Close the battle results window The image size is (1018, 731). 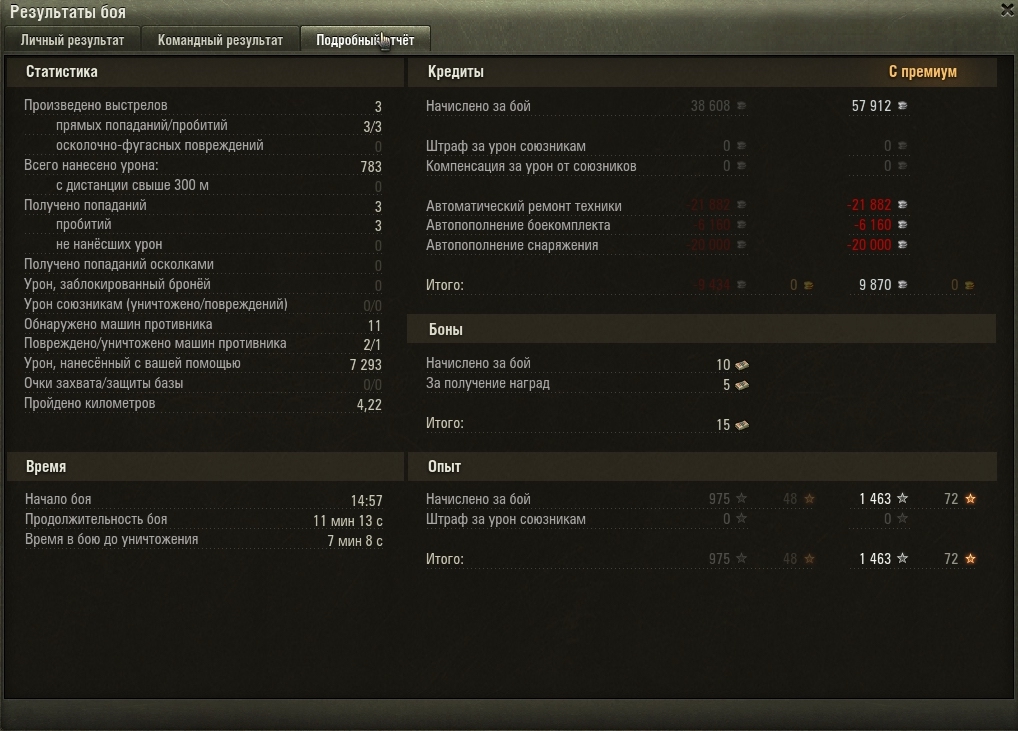pyautogui.click(x=1007, y=10)
